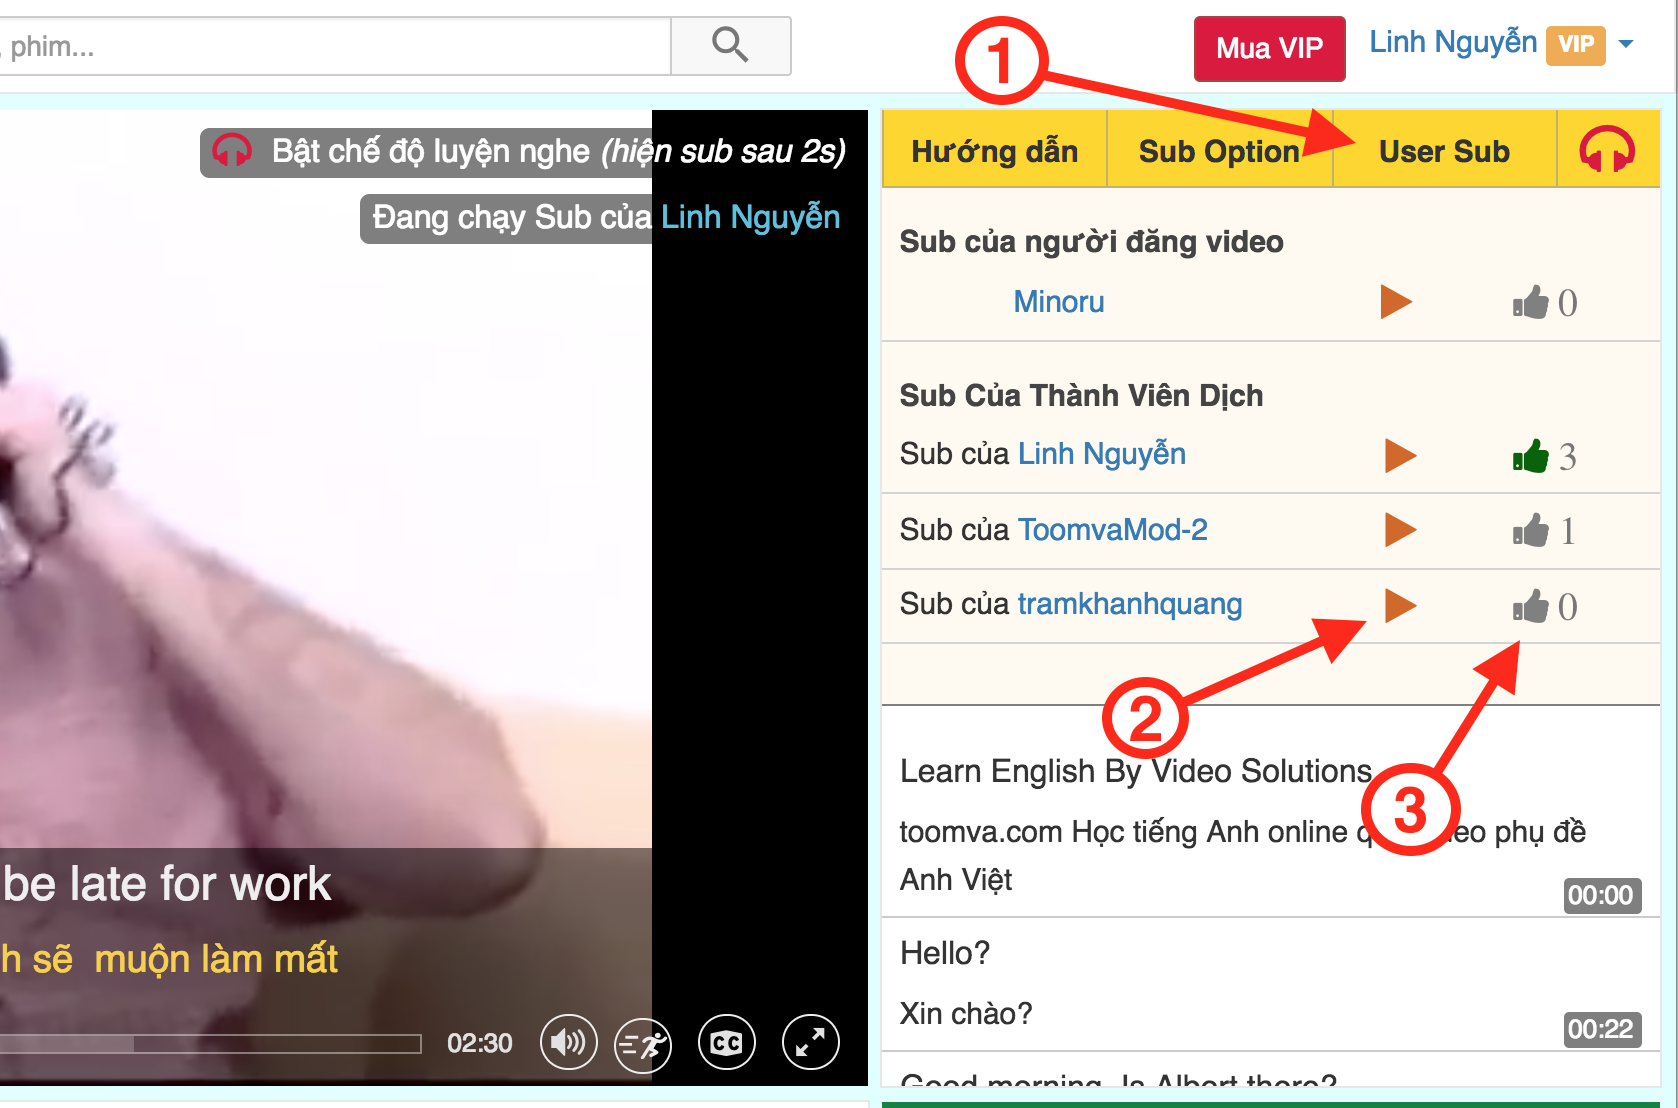Open the Hướng dẫn tab
The width and height of the screenshot is (1678, 1108).
[994, 150]
